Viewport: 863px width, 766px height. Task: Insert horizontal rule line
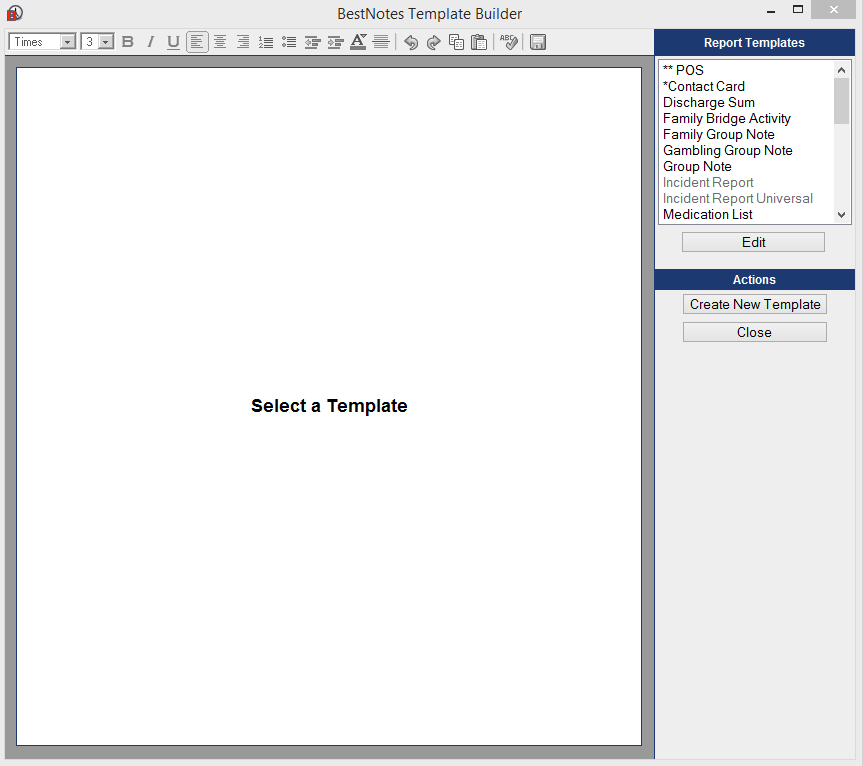click(x=381, y=42)
